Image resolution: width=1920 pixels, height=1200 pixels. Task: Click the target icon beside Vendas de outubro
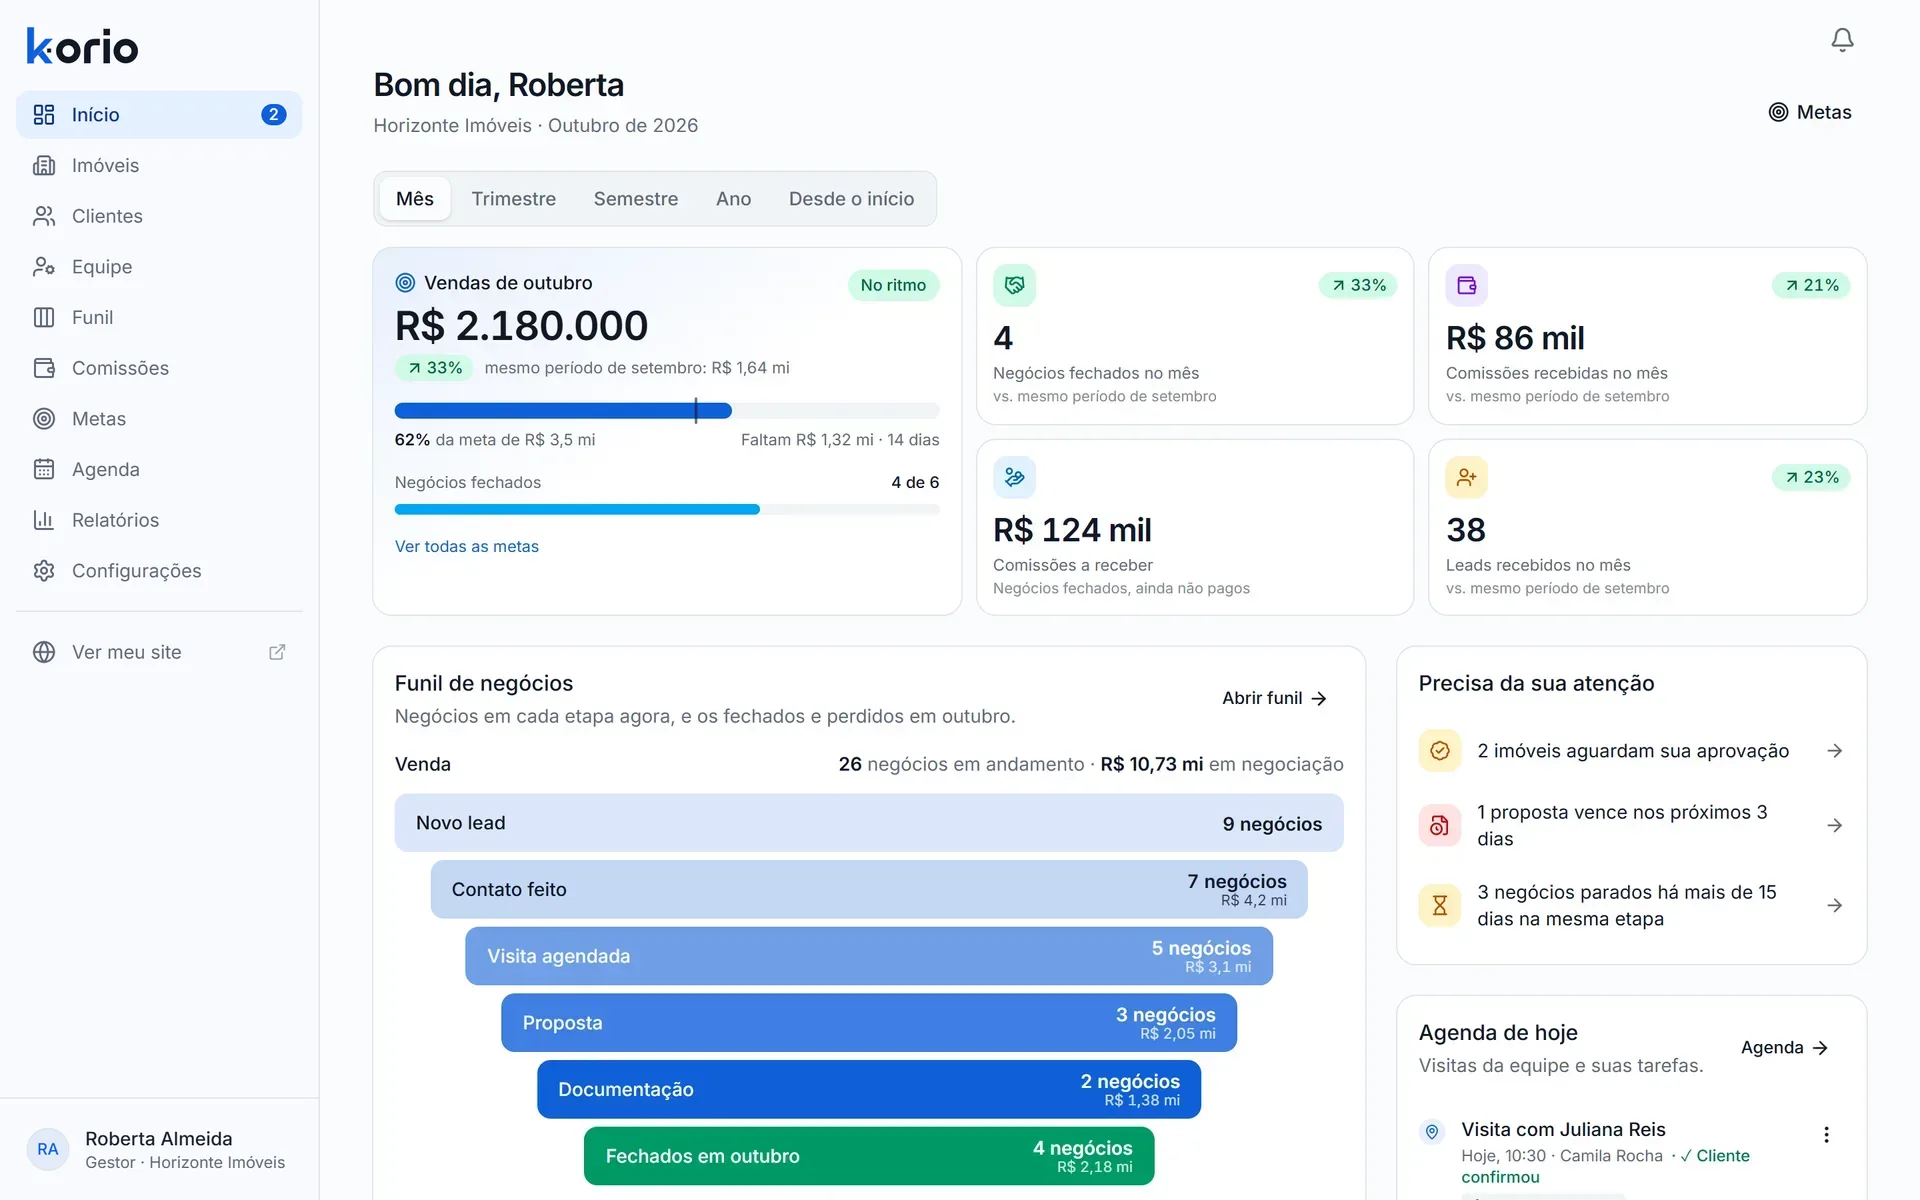click(x=405, y=283)
